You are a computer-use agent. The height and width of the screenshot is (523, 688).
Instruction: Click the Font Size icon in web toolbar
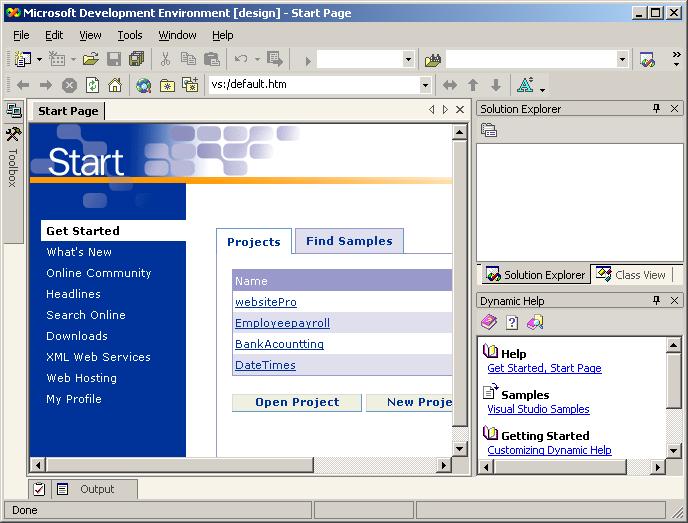pos(526,85)
